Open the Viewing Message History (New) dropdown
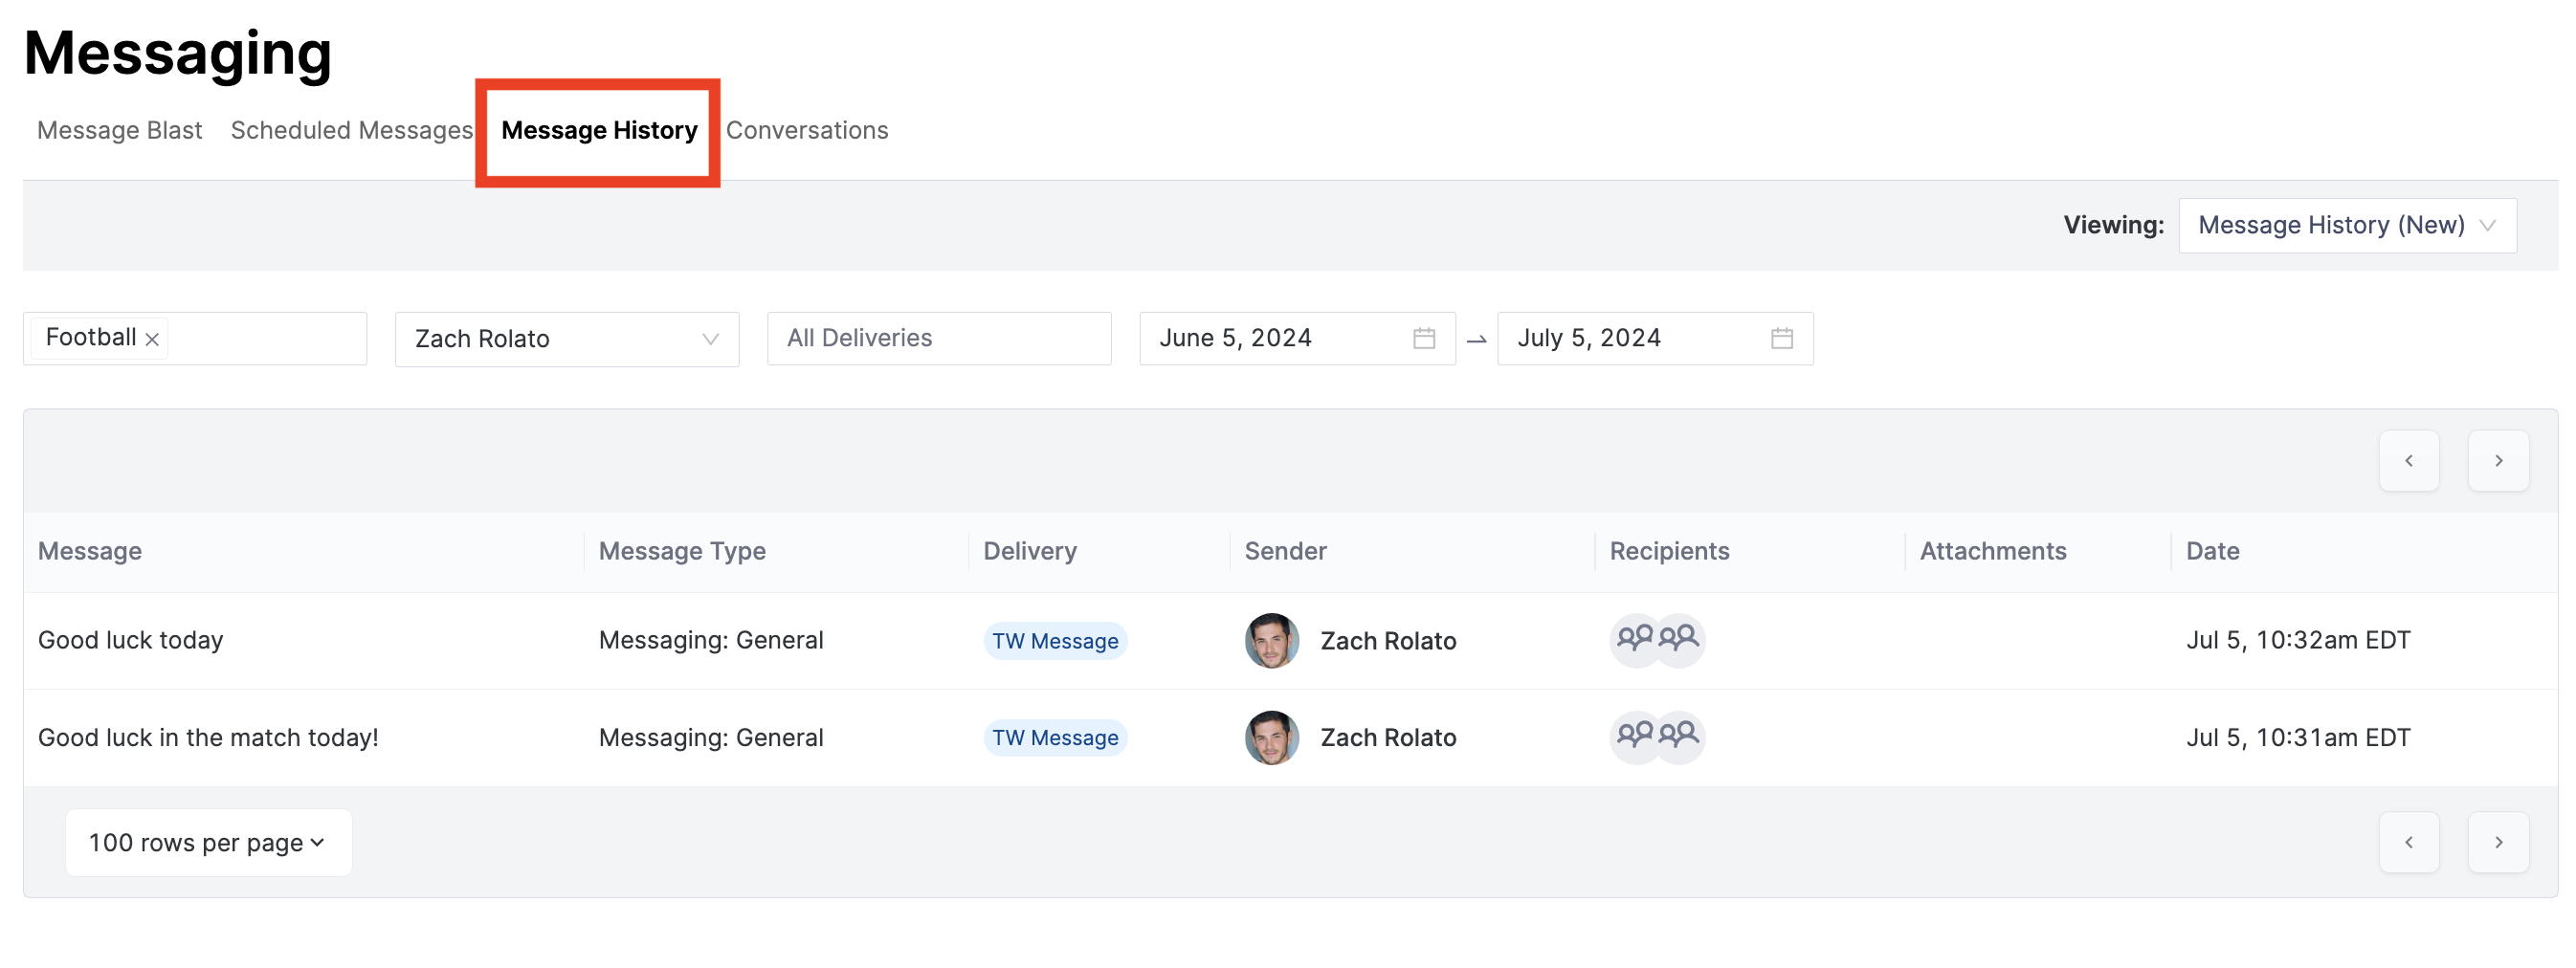The height and width of the screenshot is (968, 2576). (x=2346, y=225)
